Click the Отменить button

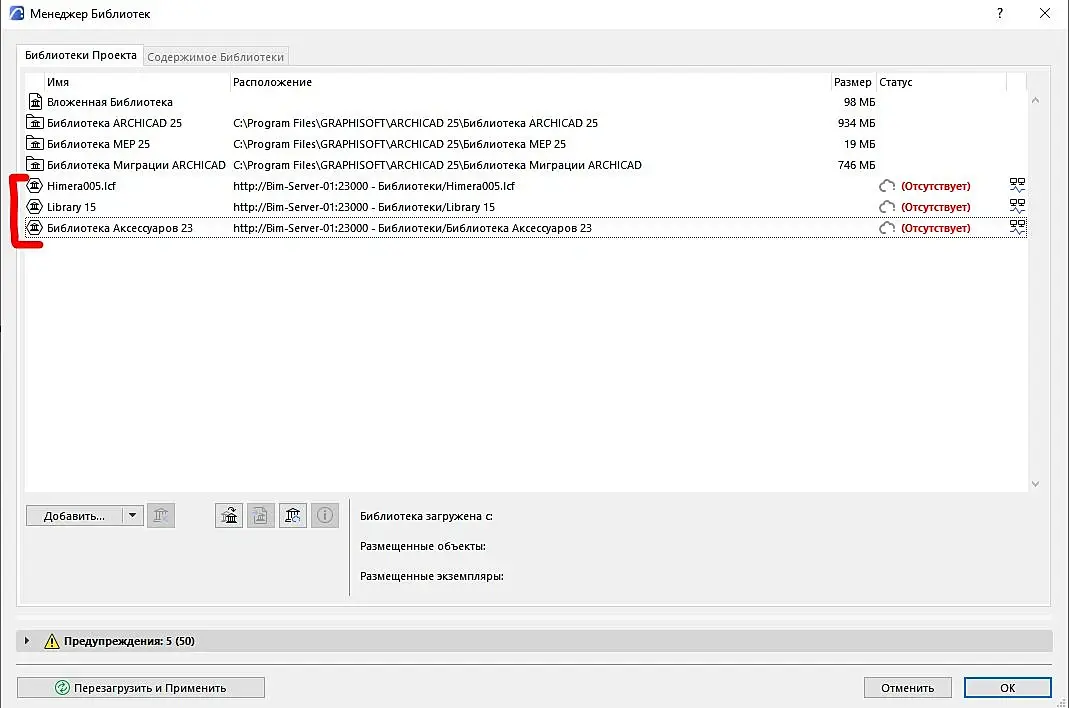pyautogui.click(x=907, y=688)
